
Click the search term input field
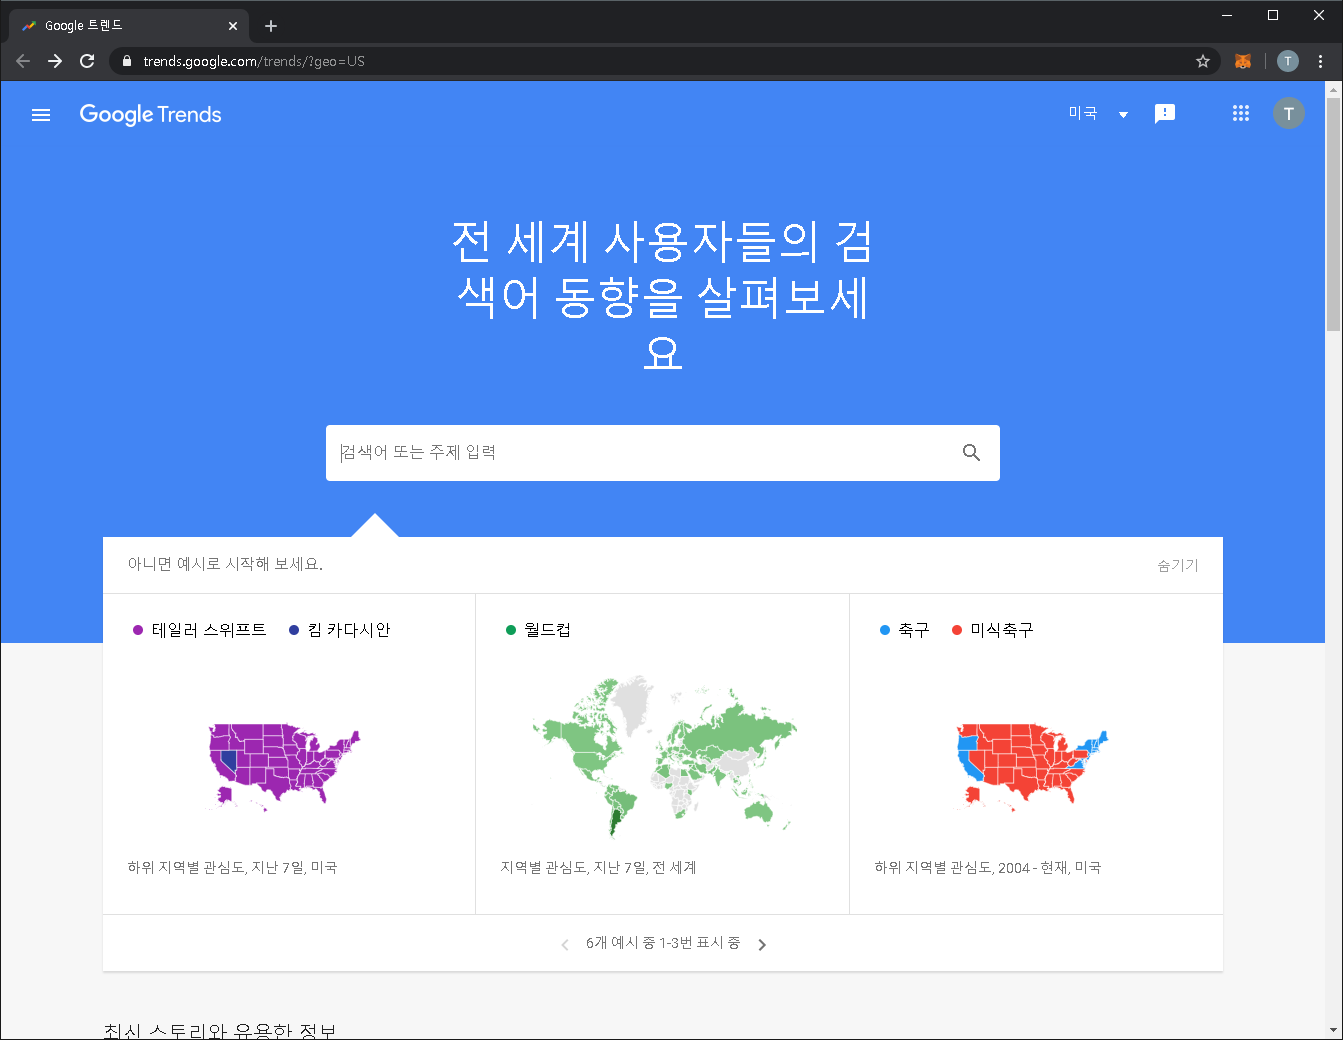pos(640,453)
